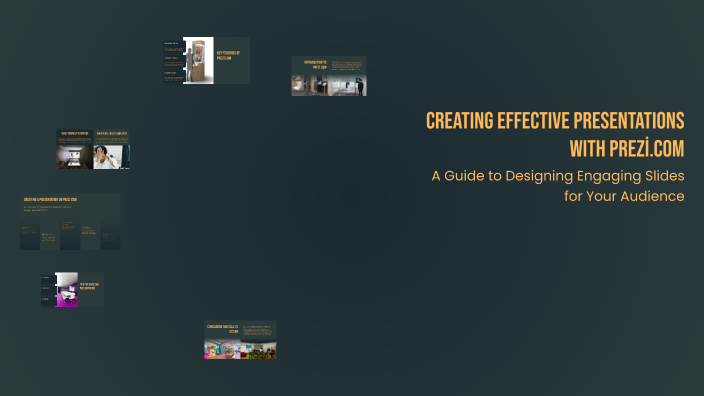
Task: Open the 'Creating a Presentation on Prezi.com' topic
Action: (70, 222)
